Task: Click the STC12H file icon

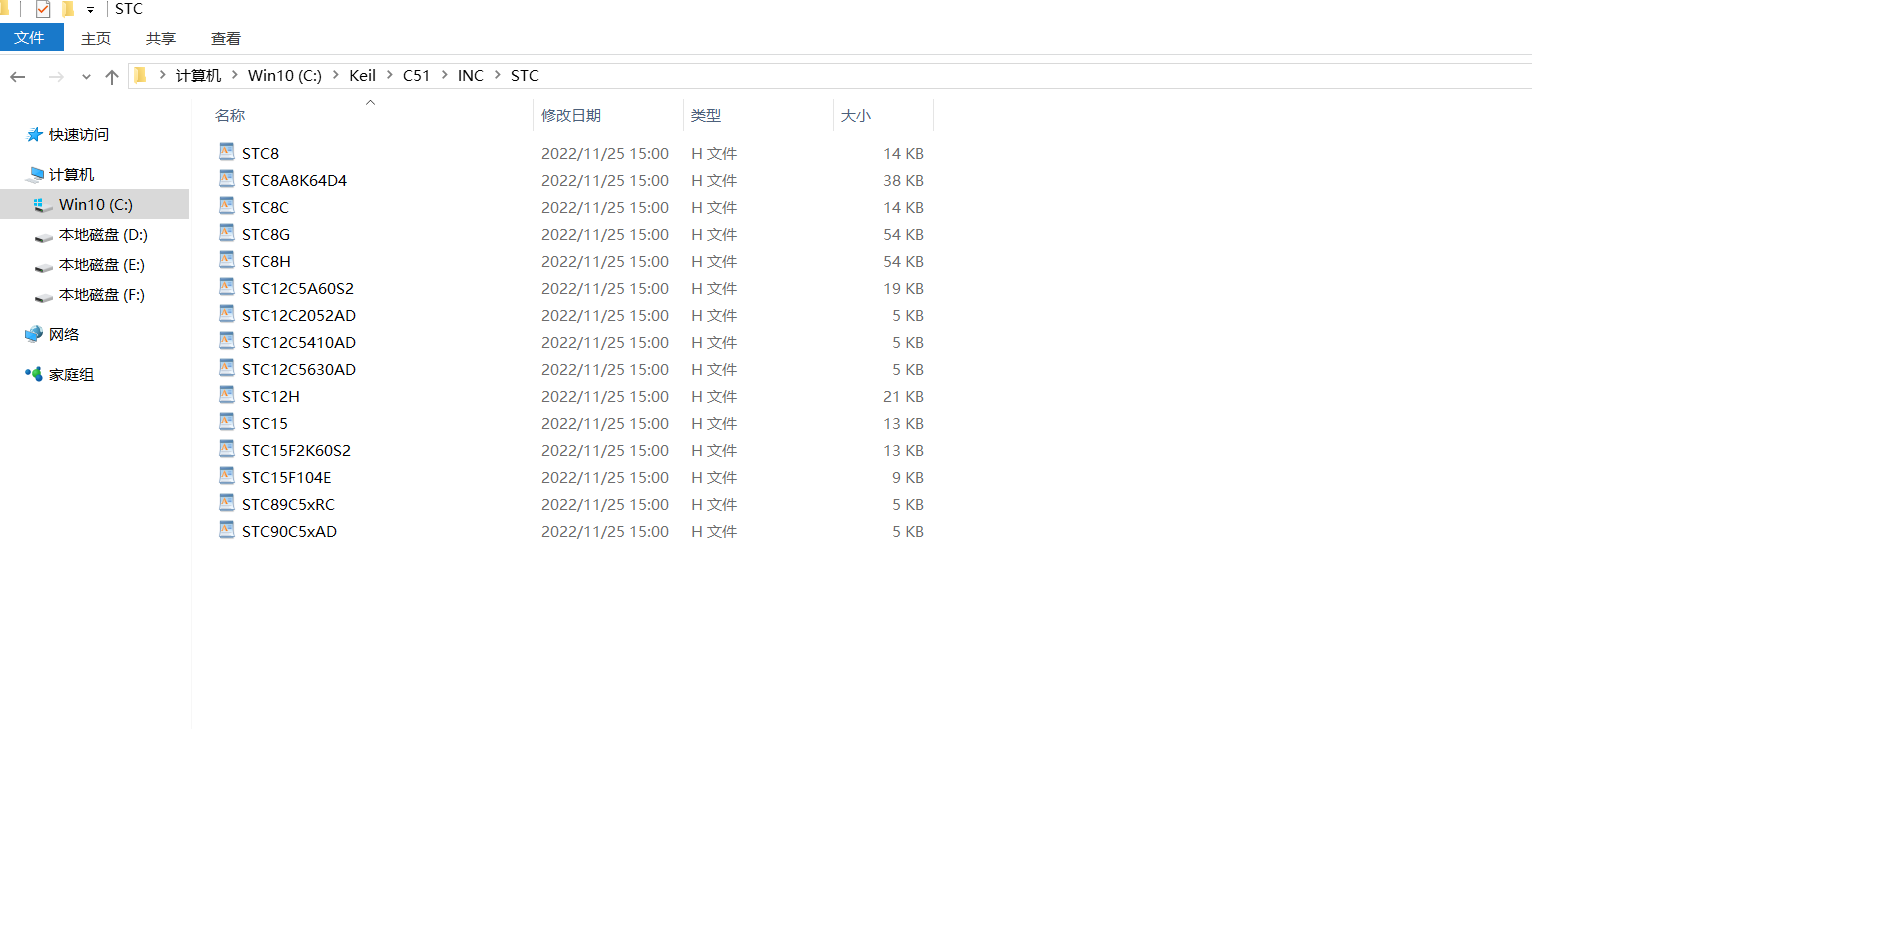Action: (x=227, y=395)
